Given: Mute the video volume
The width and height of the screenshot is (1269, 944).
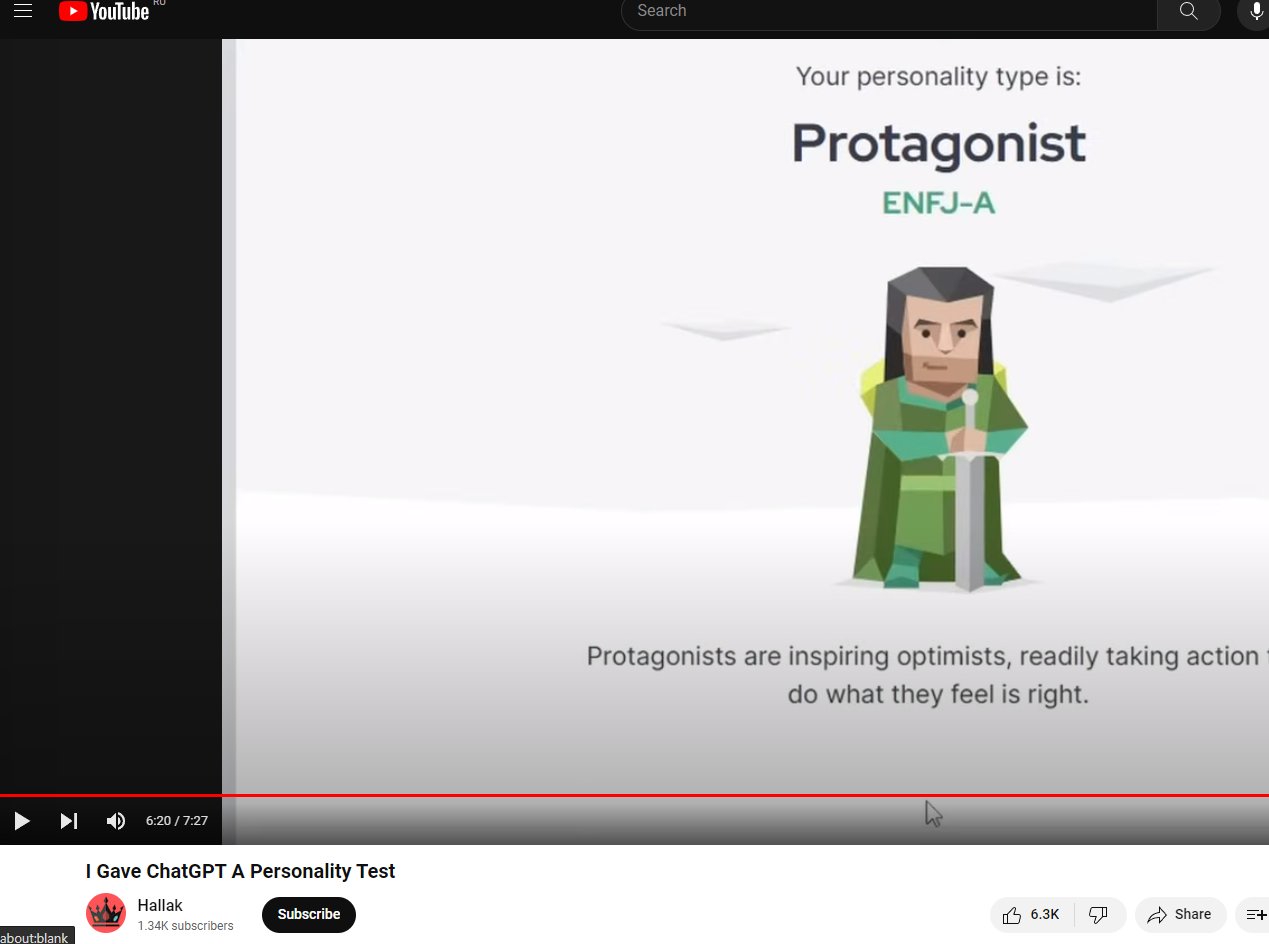Looking at the screenshot, I should (x=116, y=821).
